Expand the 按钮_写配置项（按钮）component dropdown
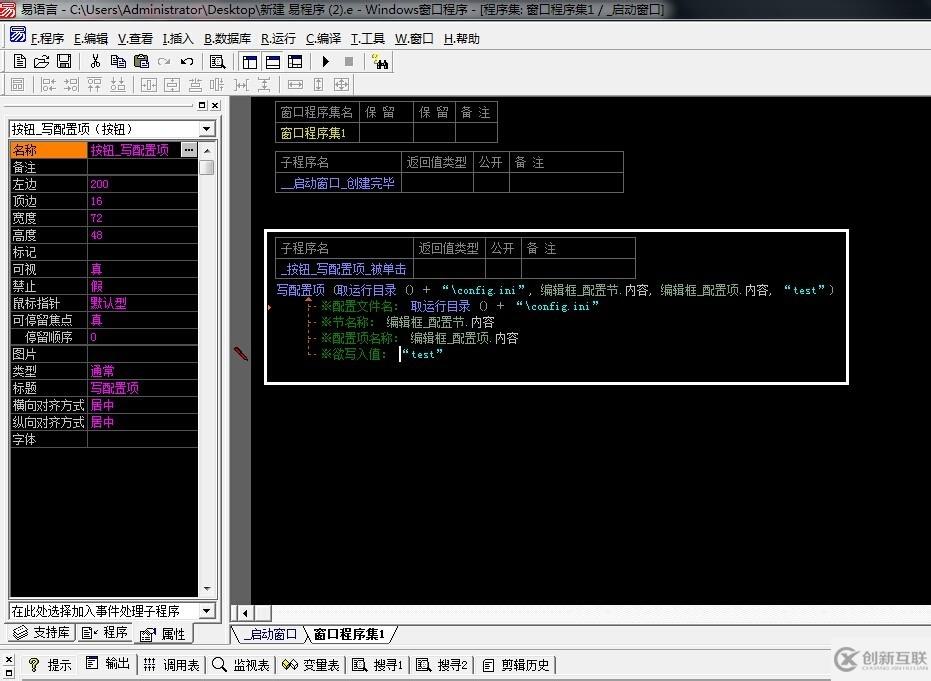The image size is (931, 681). pos(207,129)
